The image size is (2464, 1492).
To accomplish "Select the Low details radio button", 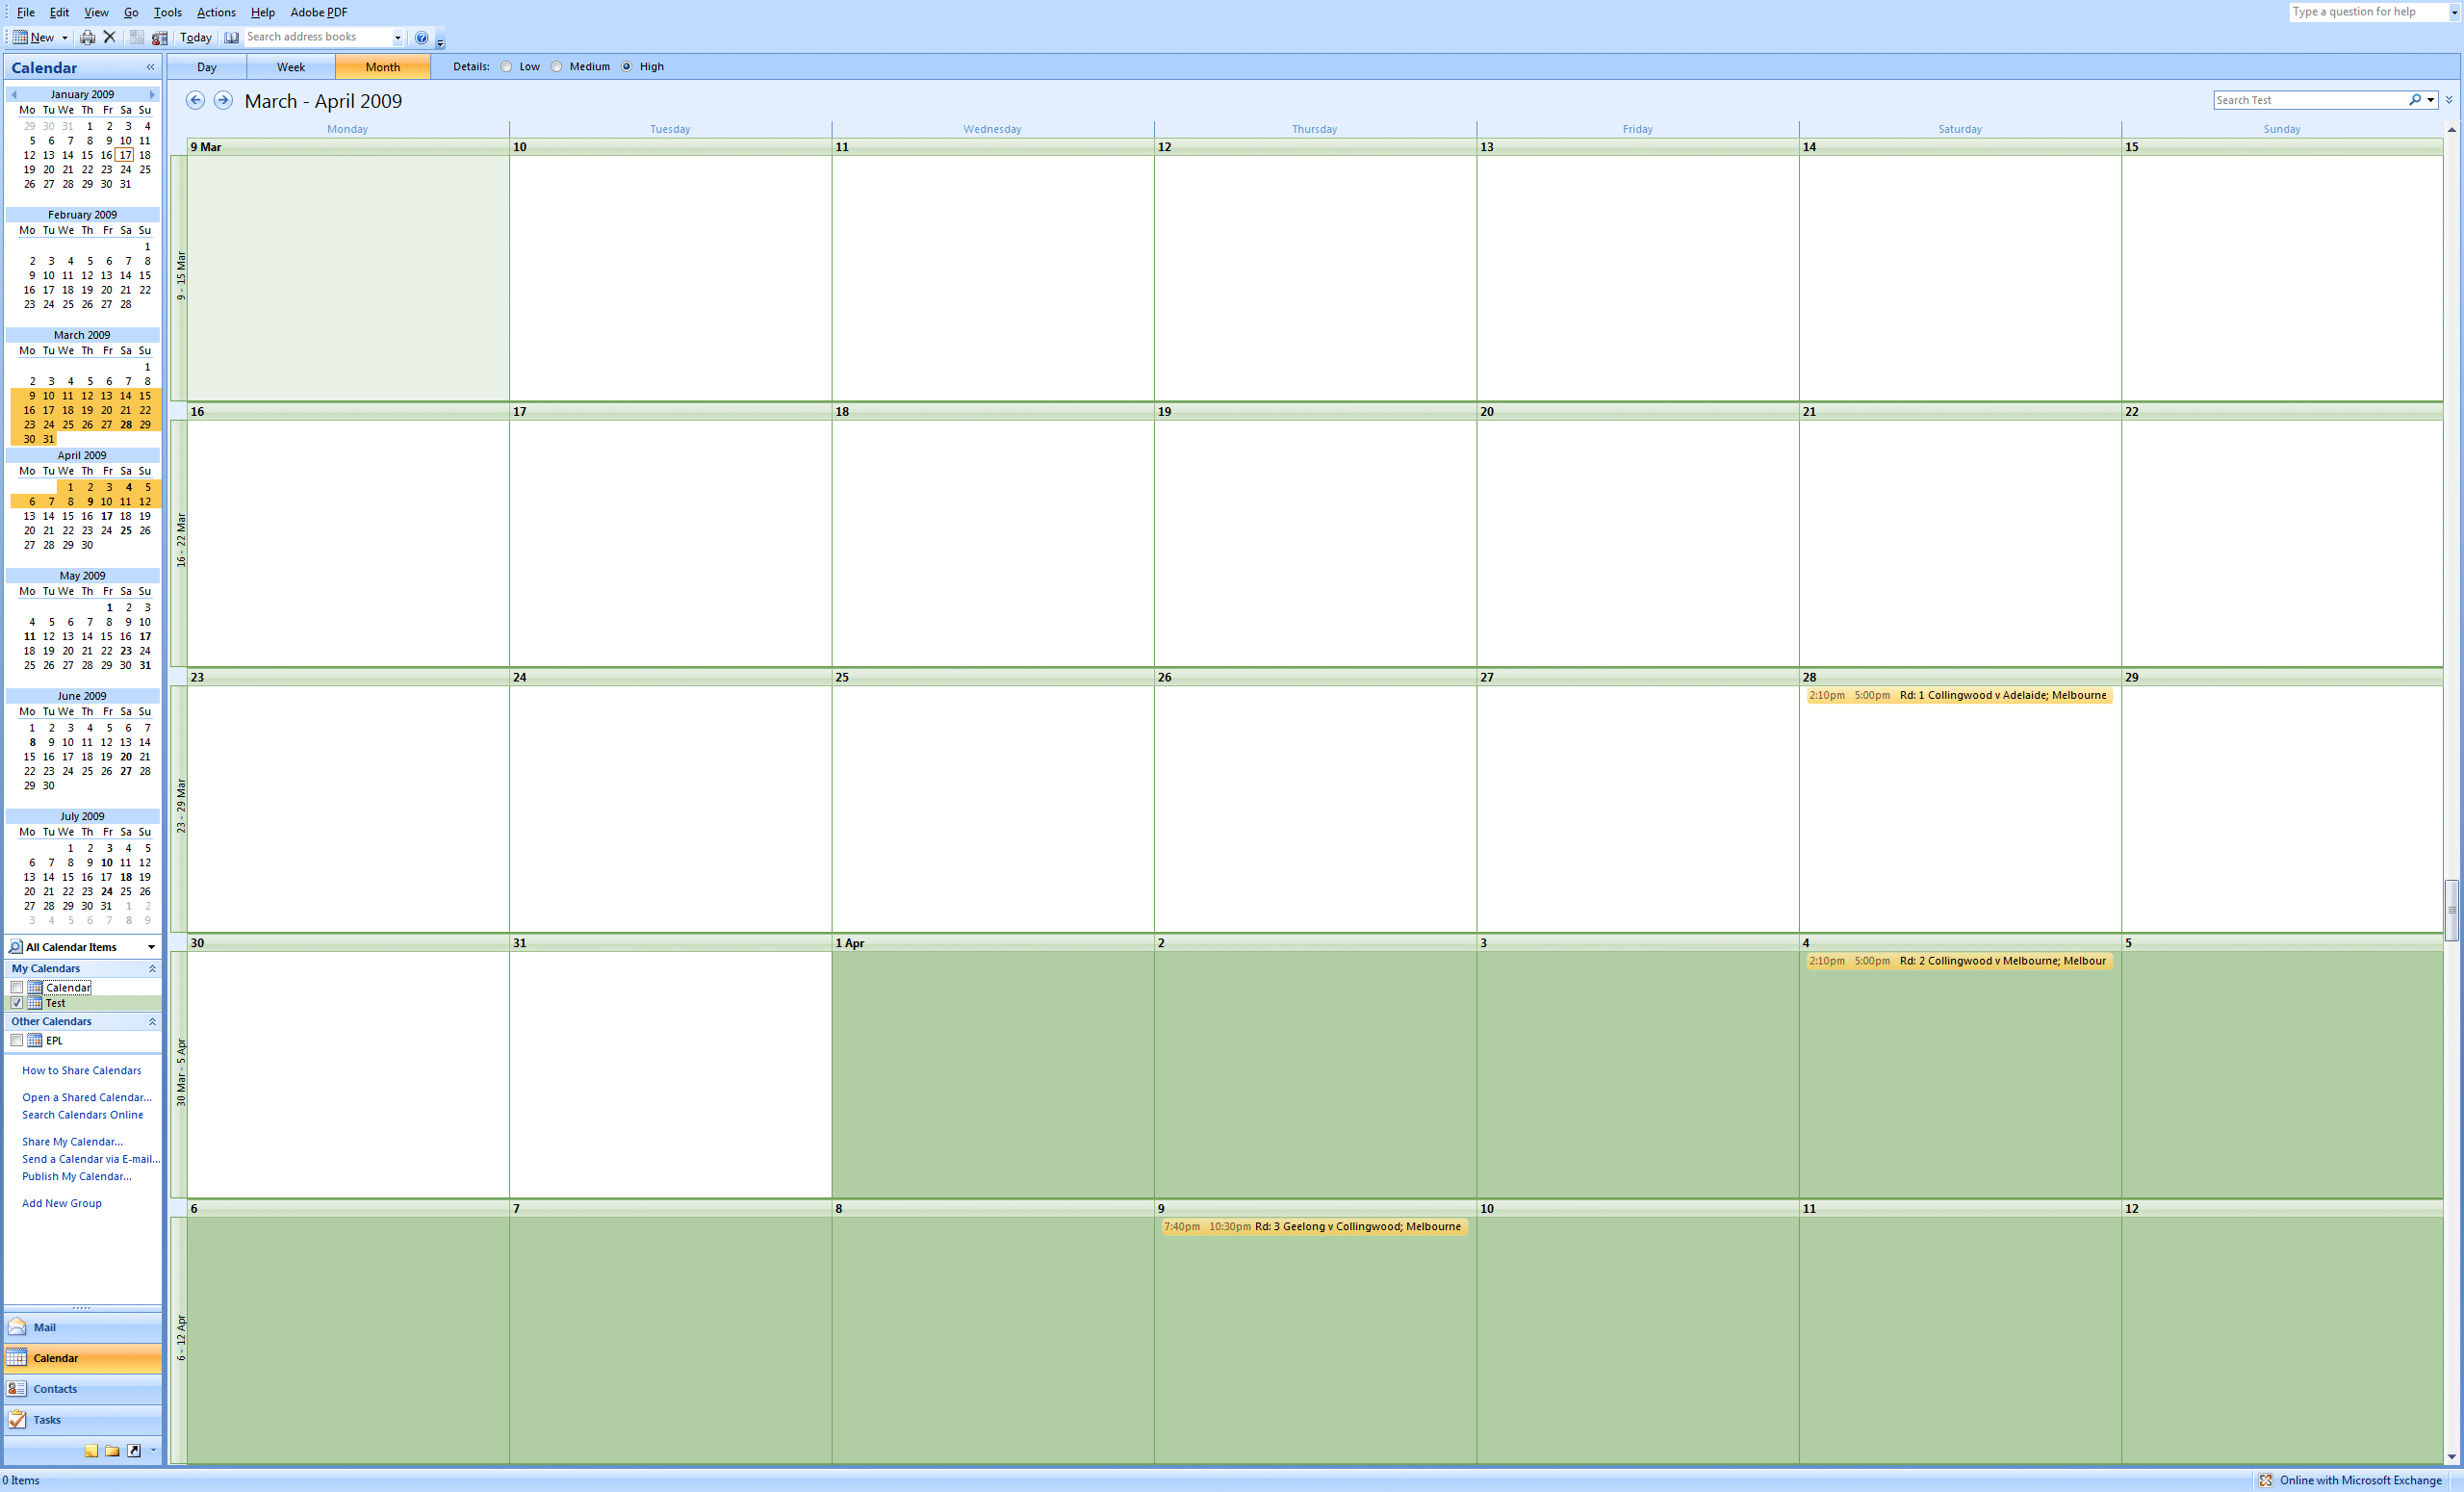I will click(x=507, y=67).
